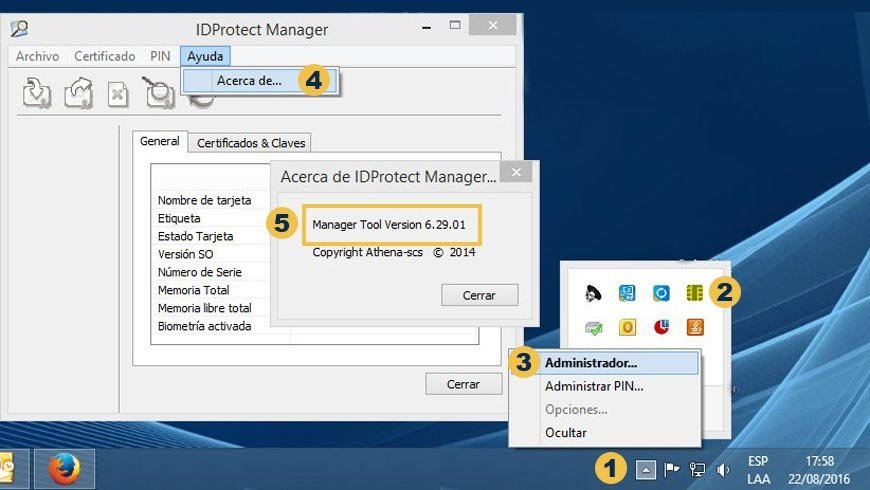Click the Etiqueta row
Image resolution: width=870 pixels, height=490 pixels.
pyautogui.click(x=210, y=218)
